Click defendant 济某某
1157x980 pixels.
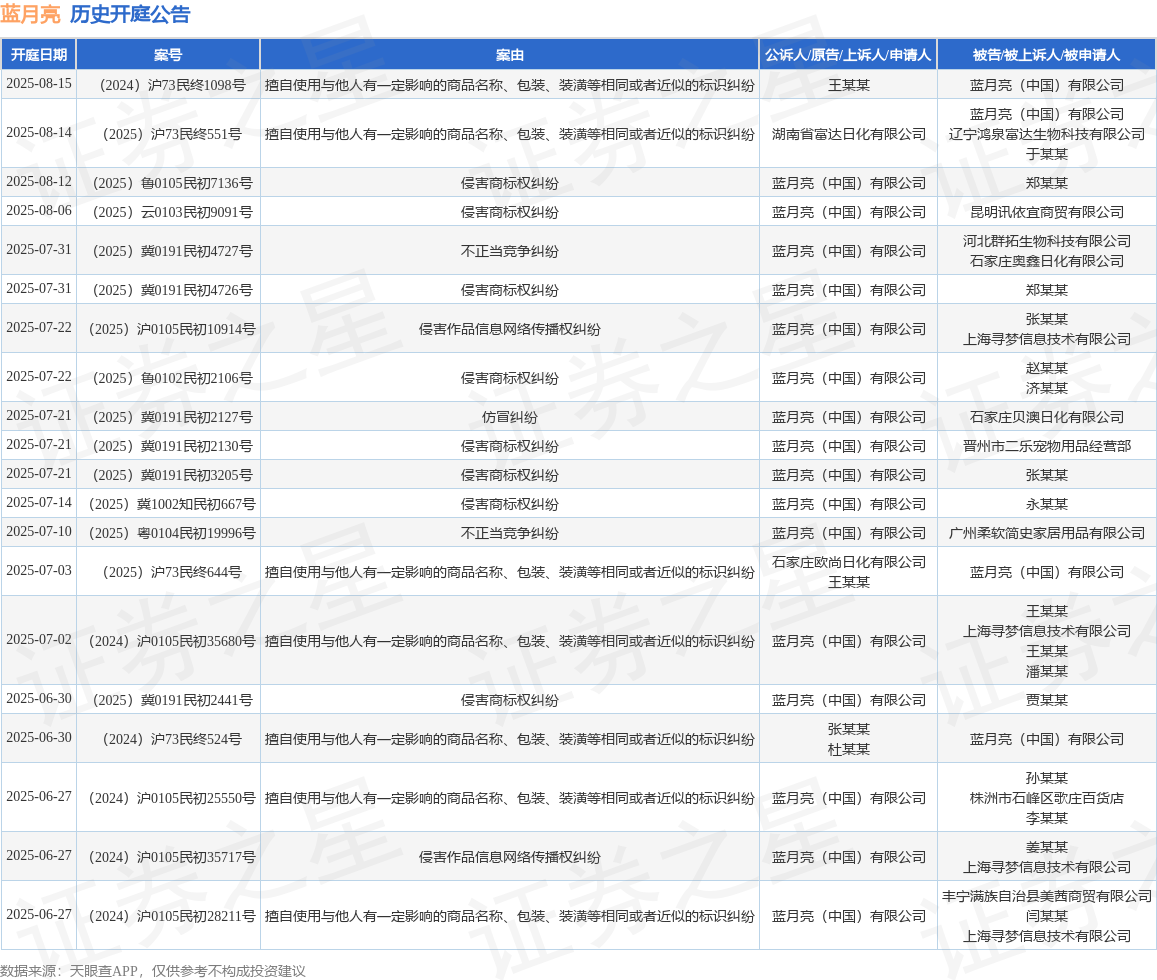1046,387
